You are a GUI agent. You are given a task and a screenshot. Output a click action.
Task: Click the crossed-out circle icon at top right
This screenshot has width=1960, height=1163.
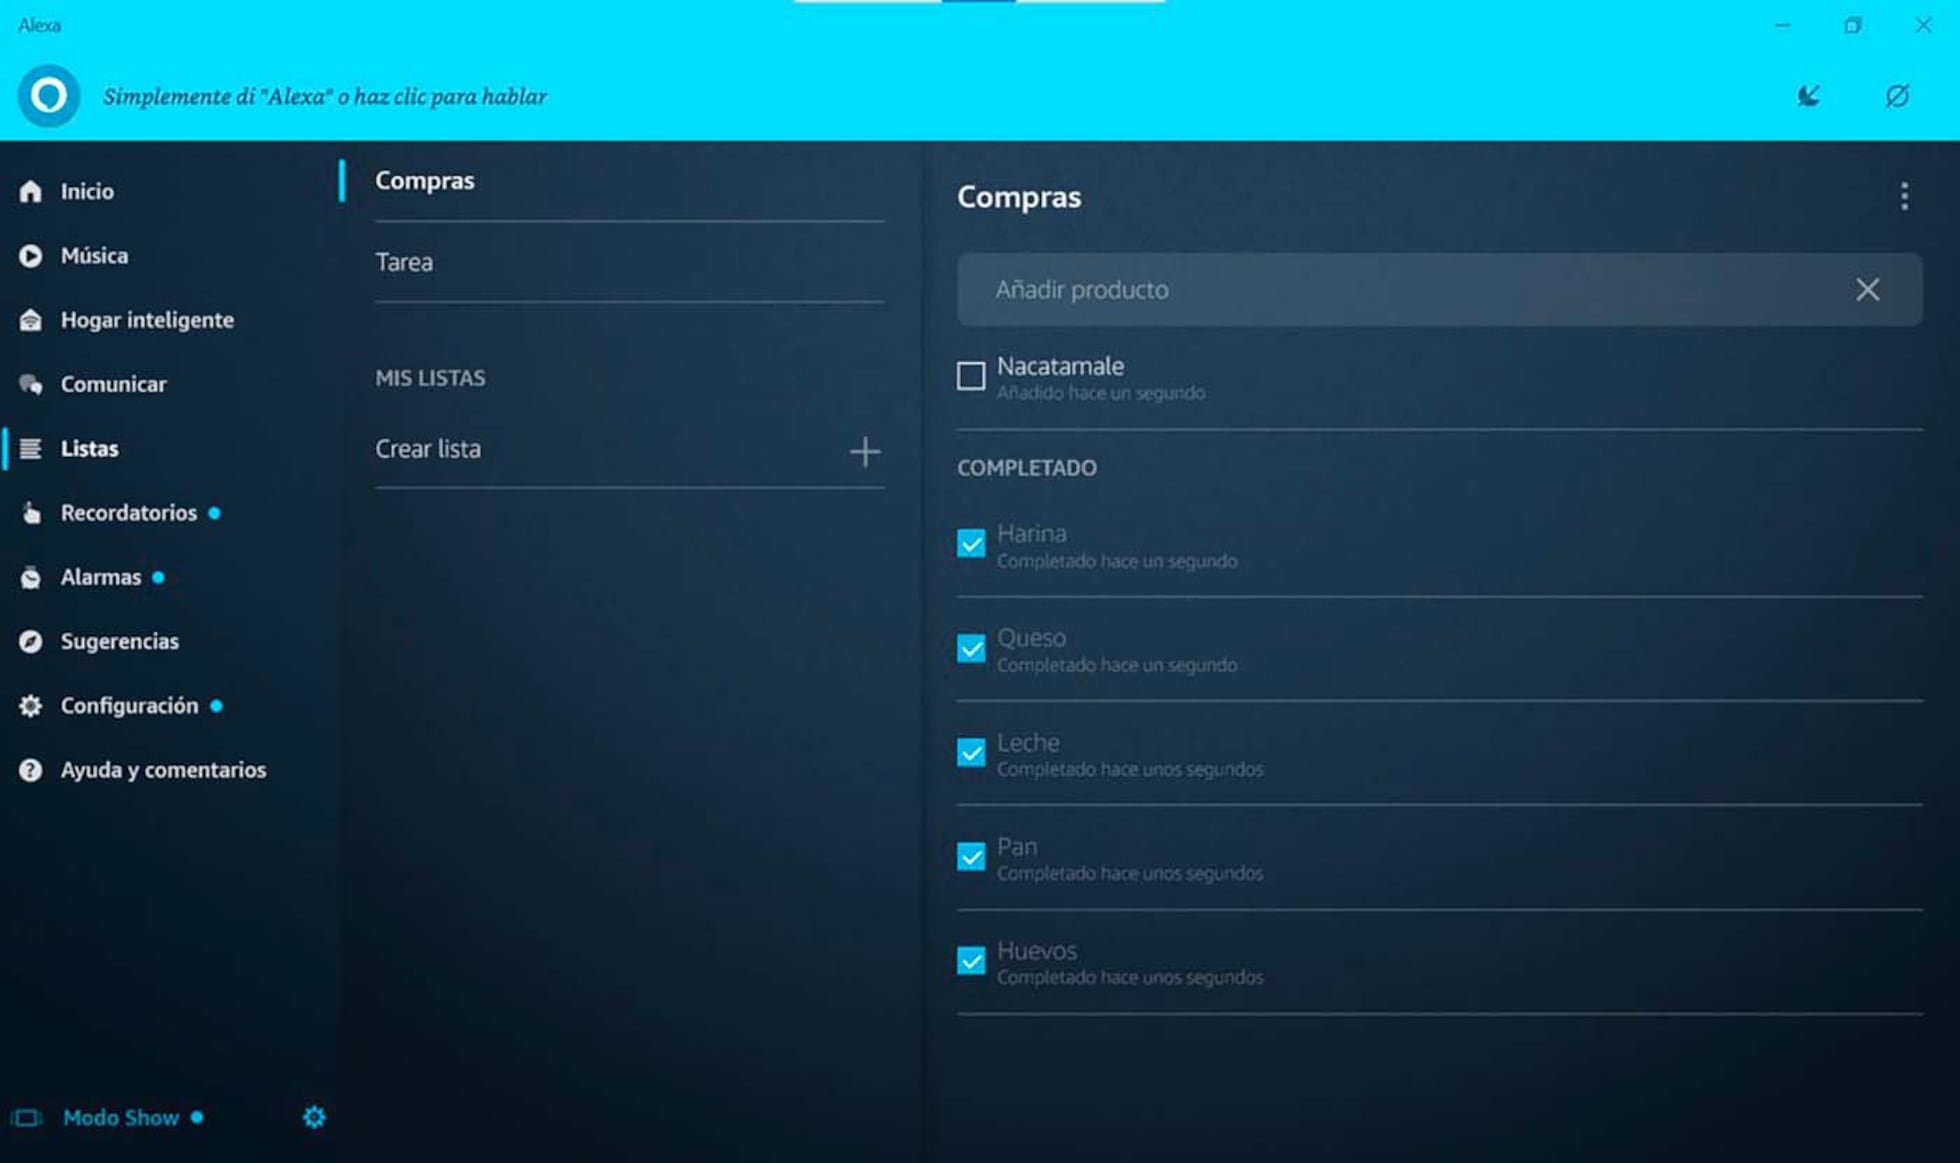coord(1897,96)
